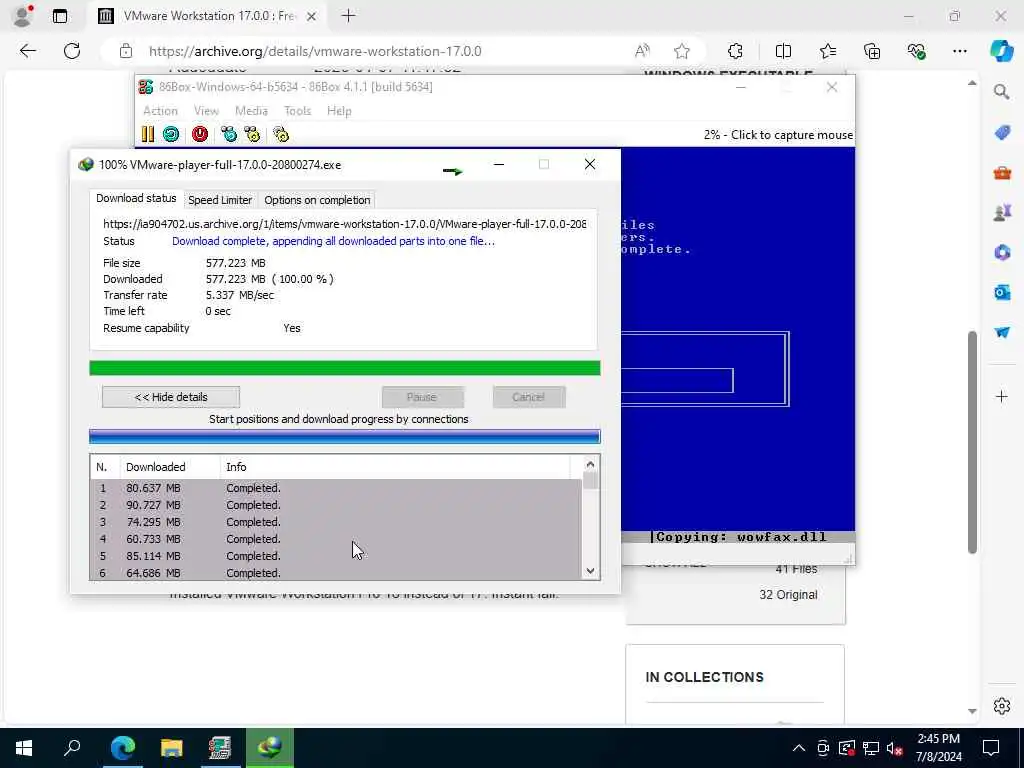The width and height of the screenshot is (1024, 768).
Task: Click the Hide details button
Action: (x=171, y=397)
